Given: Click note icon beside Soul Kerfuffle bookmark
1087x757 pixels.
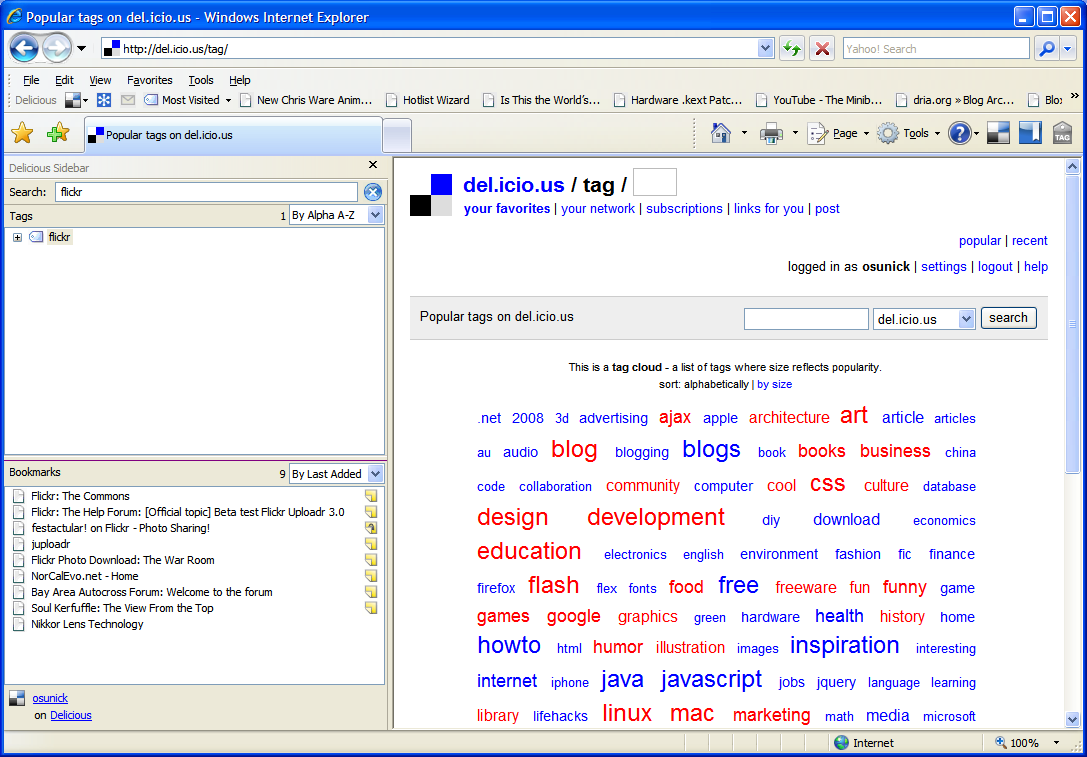Looking at the screenshot, I should coord(371,608).
